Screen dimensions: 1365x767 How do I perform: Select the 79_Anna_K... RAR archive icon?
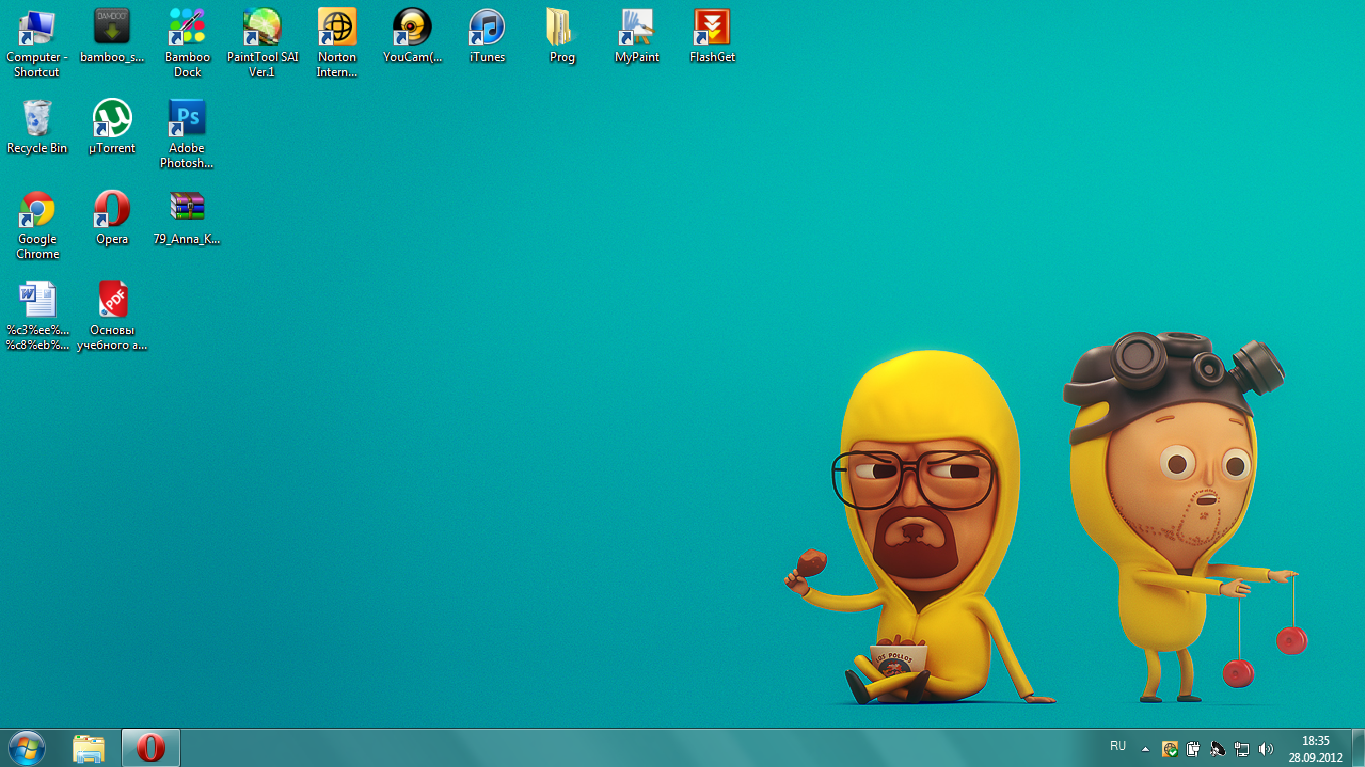coord(187,218)
